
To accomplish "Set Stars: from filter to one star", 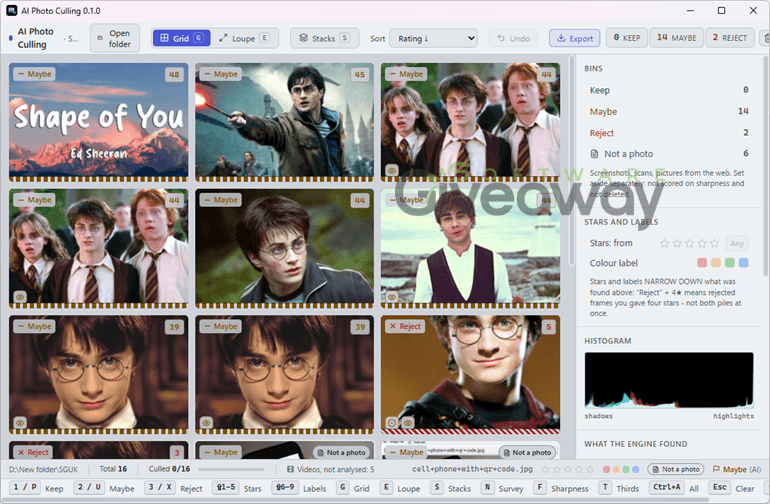I will [664, 243].
